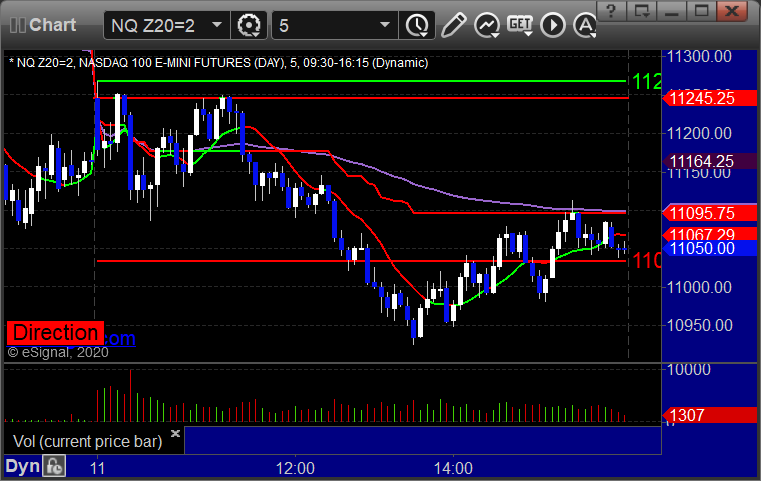The height and width of the screenshot is (481, 761).
Task: Click the 11095.75 red price marker
Action: click(x=710, y=213)
